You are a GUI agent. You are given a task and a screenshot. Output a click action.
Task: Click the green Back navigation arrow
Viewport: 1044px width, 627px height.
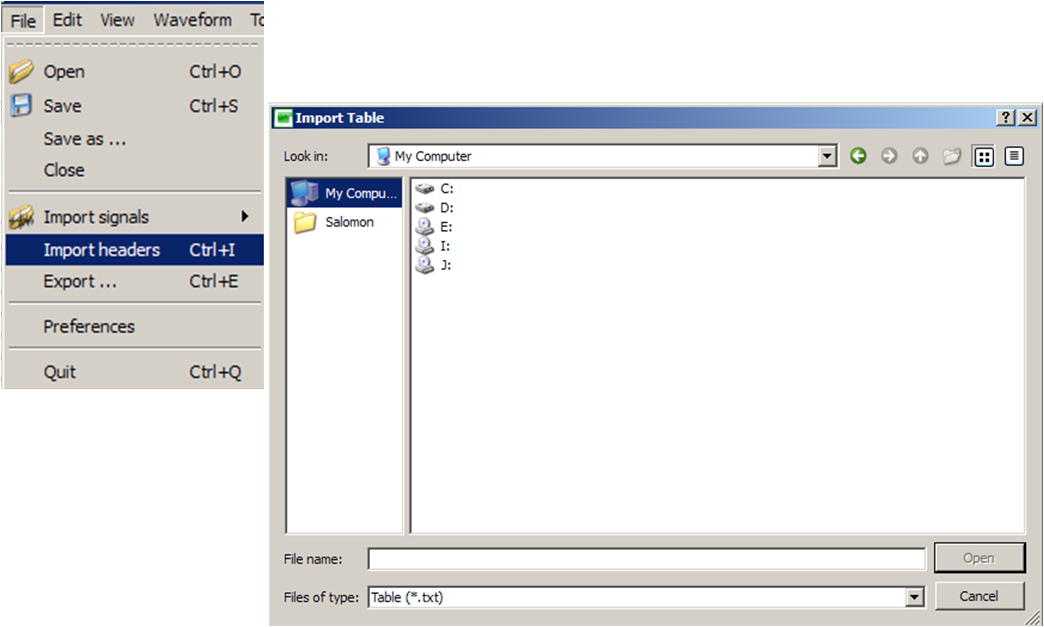pos(858,156)
